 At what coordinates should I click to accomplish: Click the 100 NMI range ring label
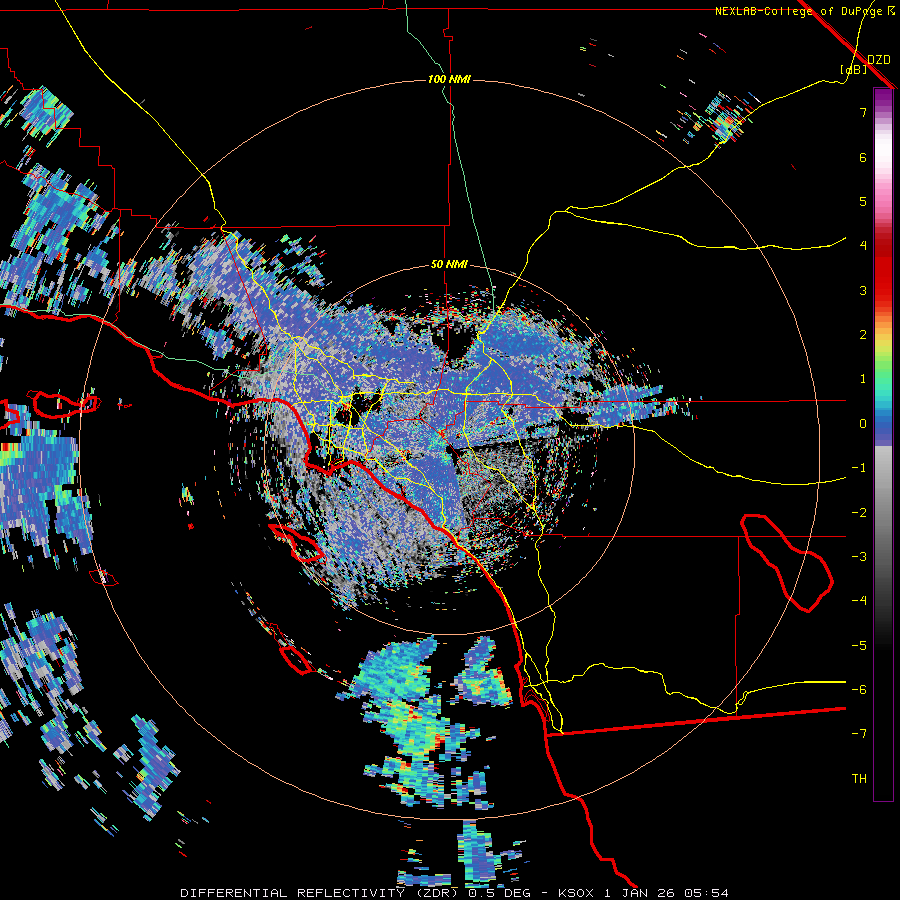[449, 79]
